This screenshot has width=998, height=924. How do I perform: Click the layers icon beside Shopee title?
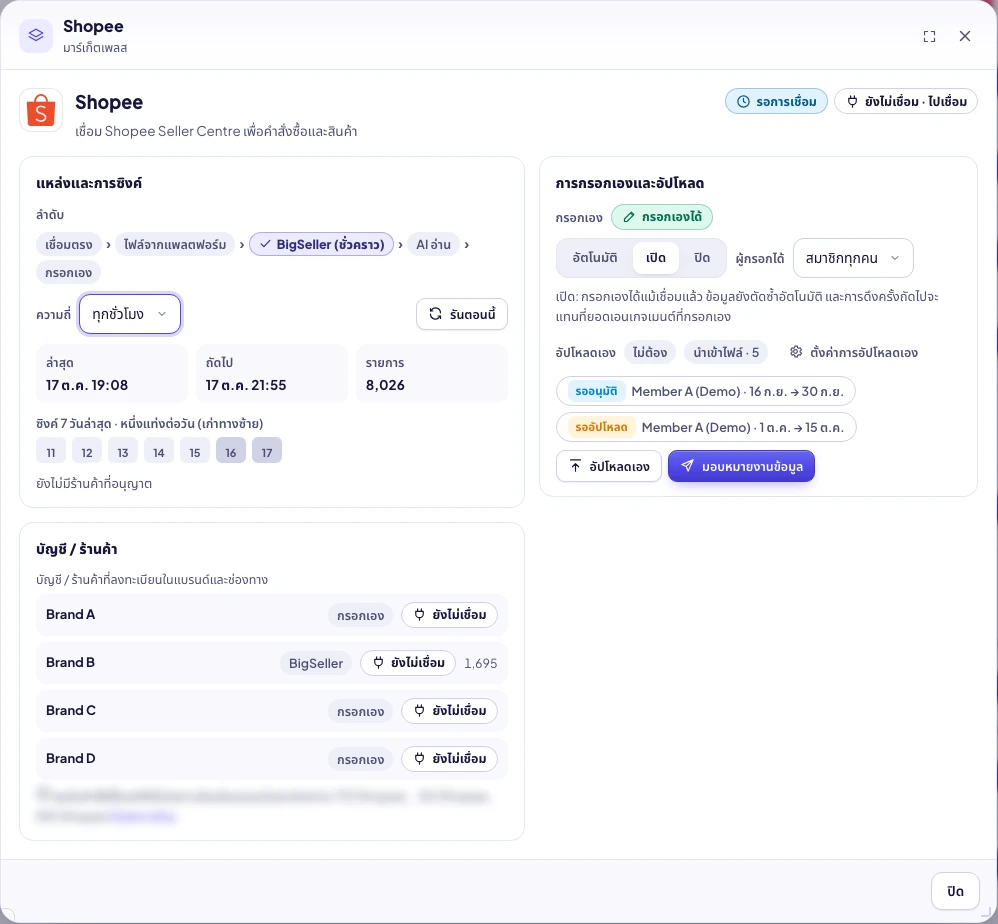[36, 36]
